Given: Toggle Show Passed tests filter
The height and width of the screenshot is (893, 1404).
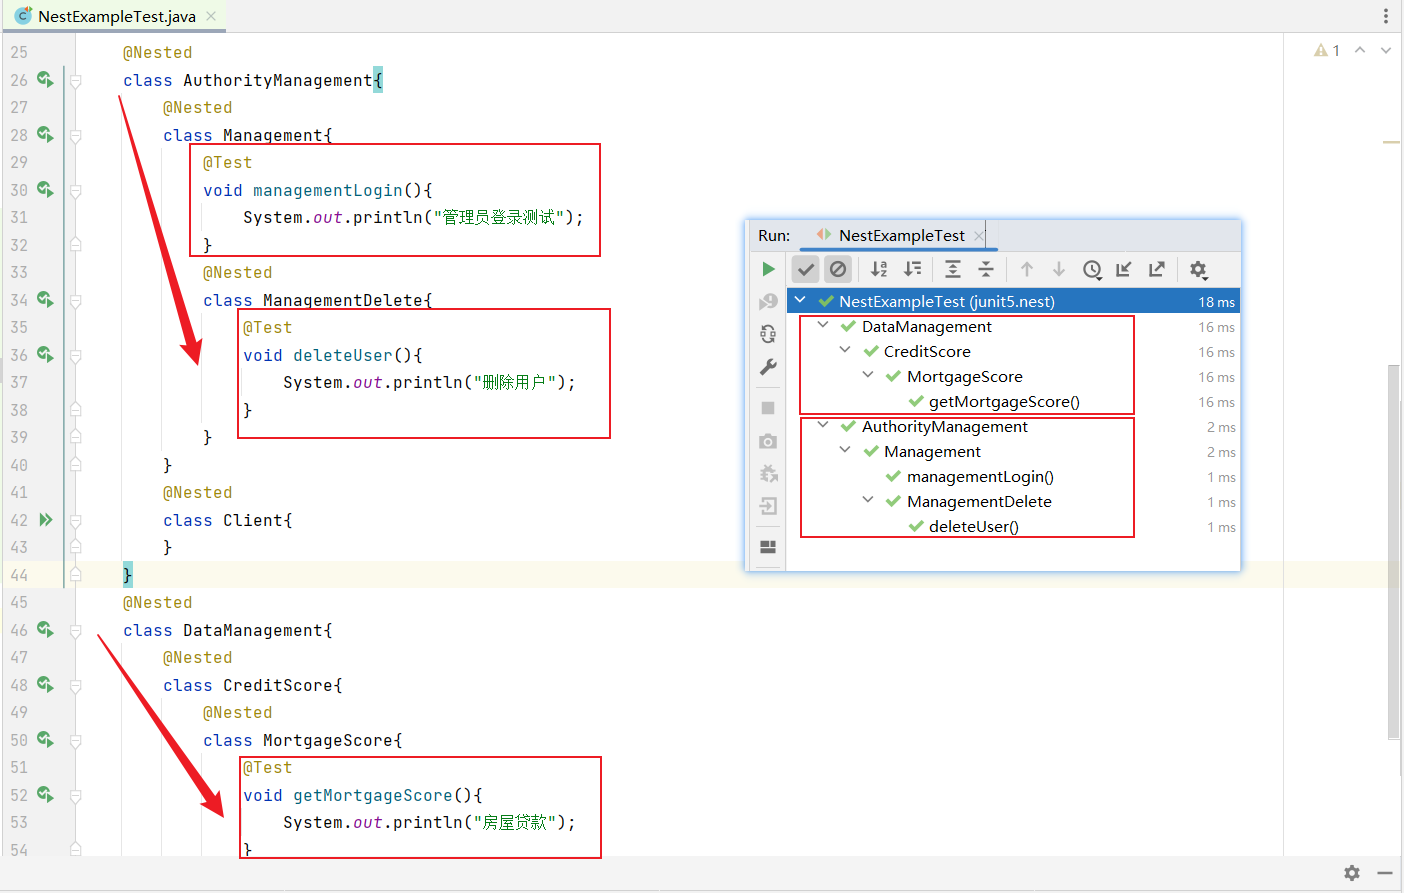Looking at the screenshot, I should point(806,269).
